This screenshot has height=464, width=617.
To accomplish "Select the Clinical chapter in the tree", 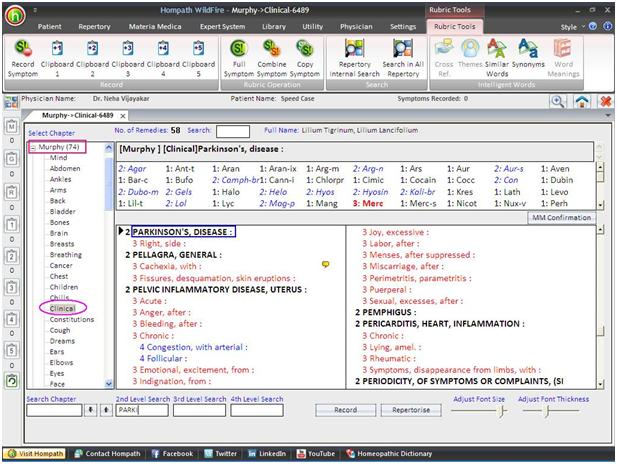I will tap(62, 309).
